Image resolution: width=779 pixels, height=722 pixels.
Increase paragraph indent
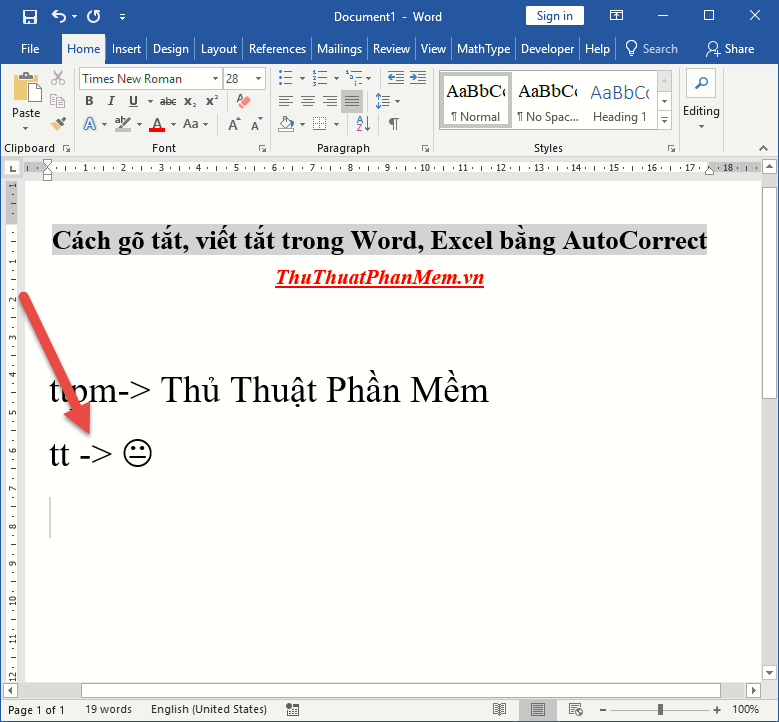tap(418, 78)
